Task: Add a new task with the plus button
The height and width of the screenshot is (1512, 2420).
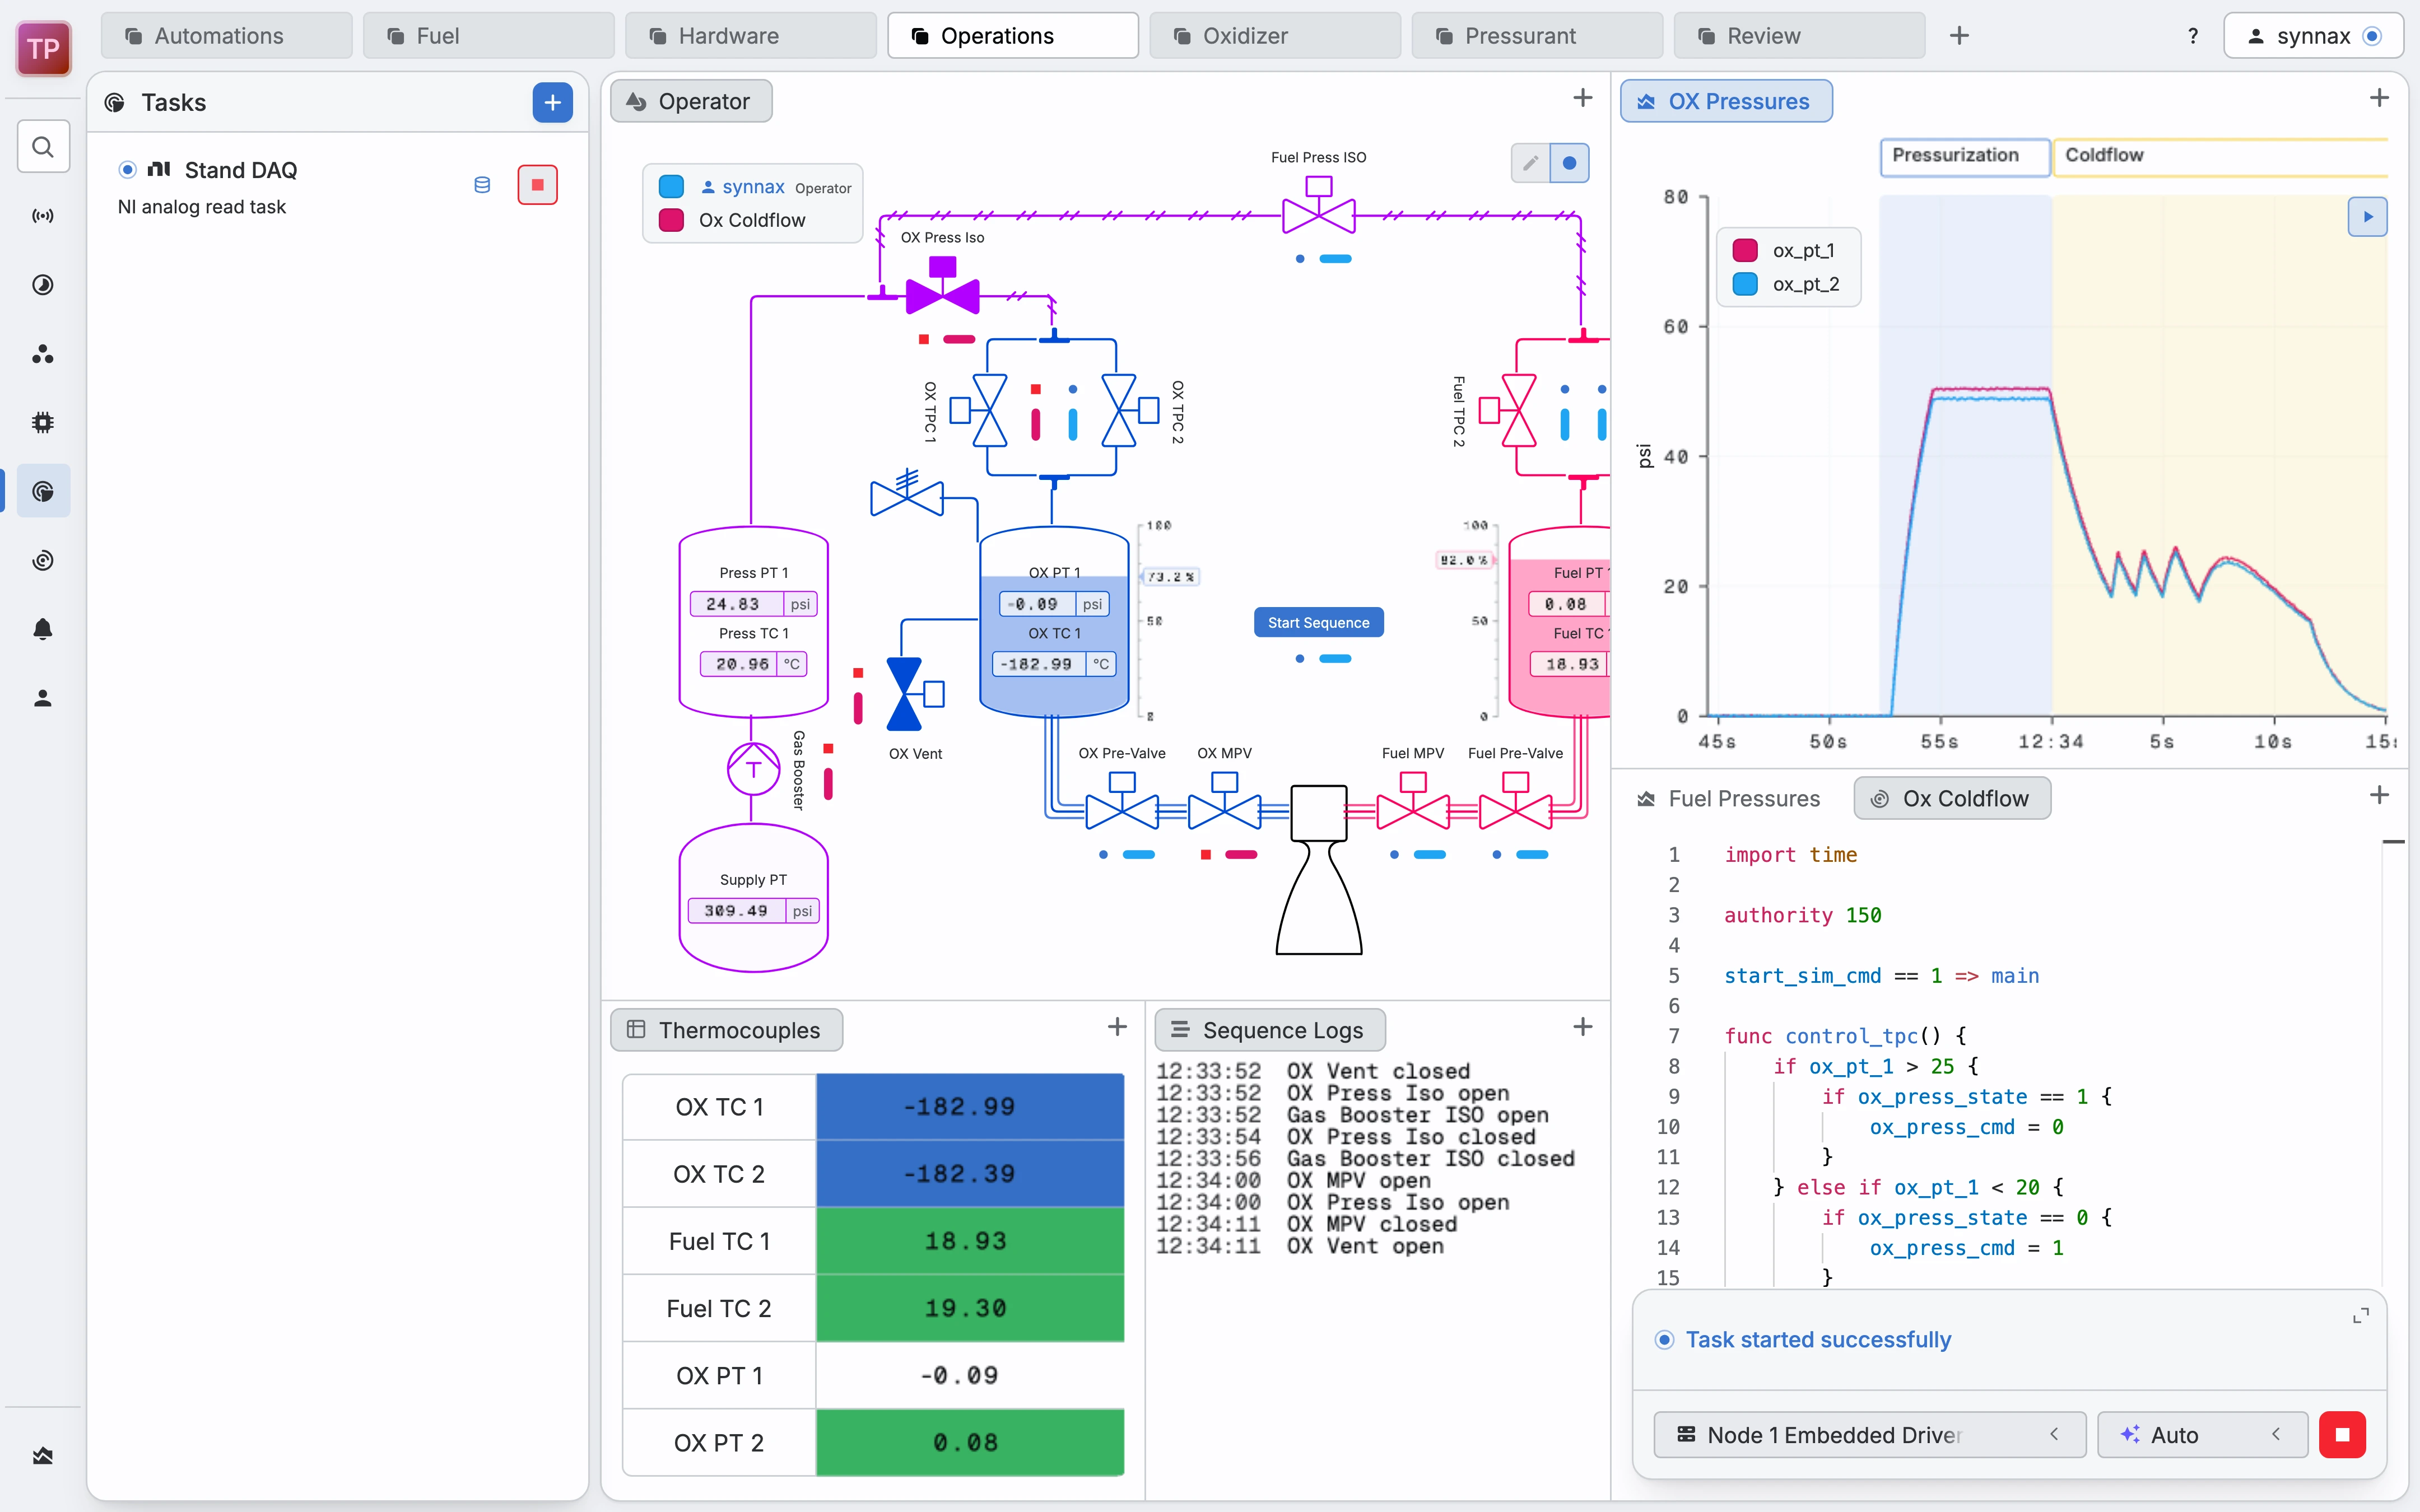Action: 552,102
